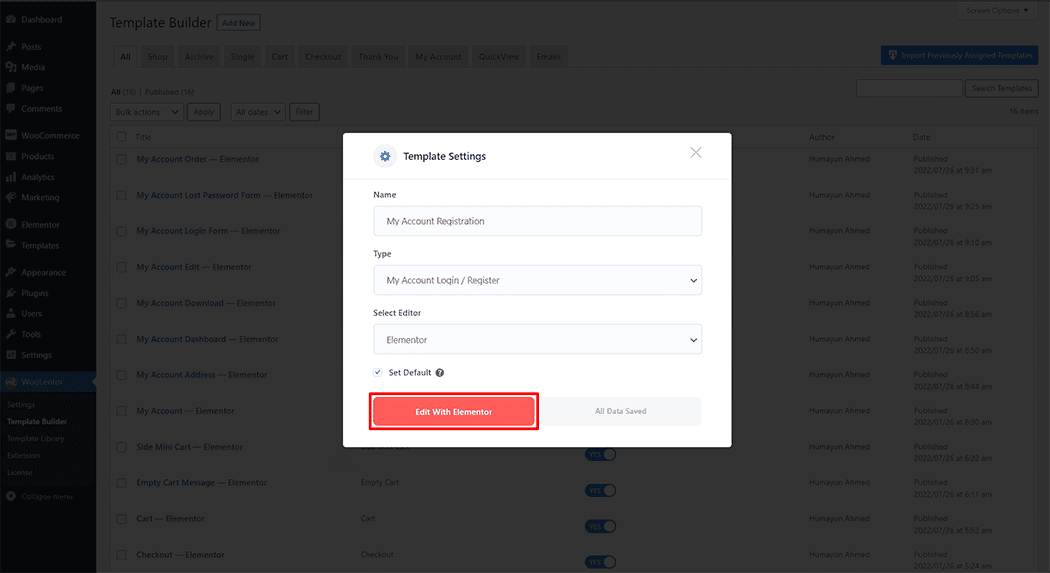Click the Set Default help question icon
1050x573 pixels.
click(x=440, y=373)
